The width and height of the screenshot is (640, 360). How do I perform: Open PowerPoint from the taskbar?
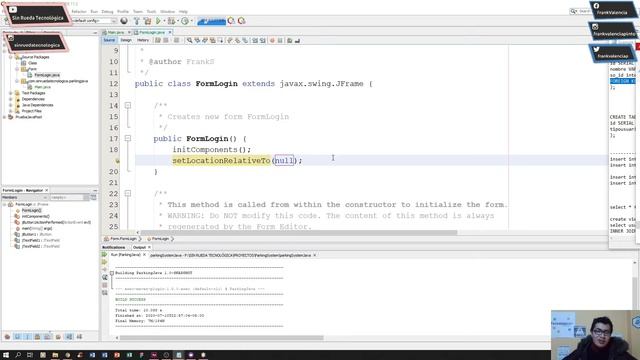click(x=117, y=355)
